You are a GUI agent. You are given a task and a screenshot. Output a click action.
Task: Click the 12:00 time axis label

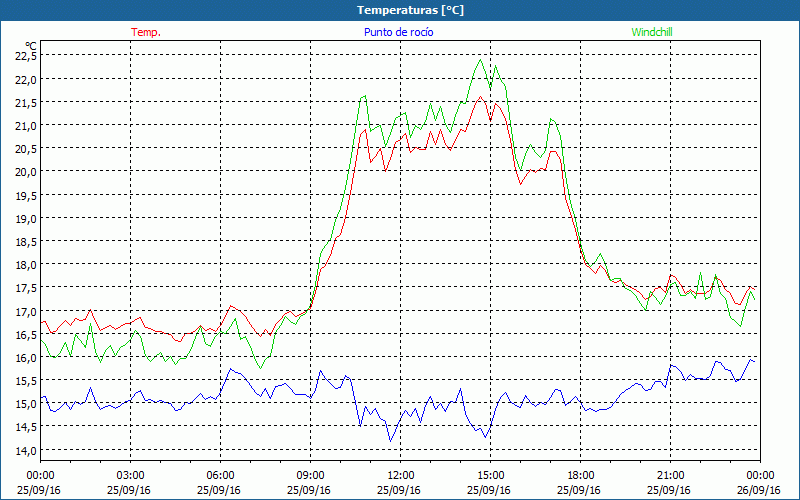click(x=401, y=476)
